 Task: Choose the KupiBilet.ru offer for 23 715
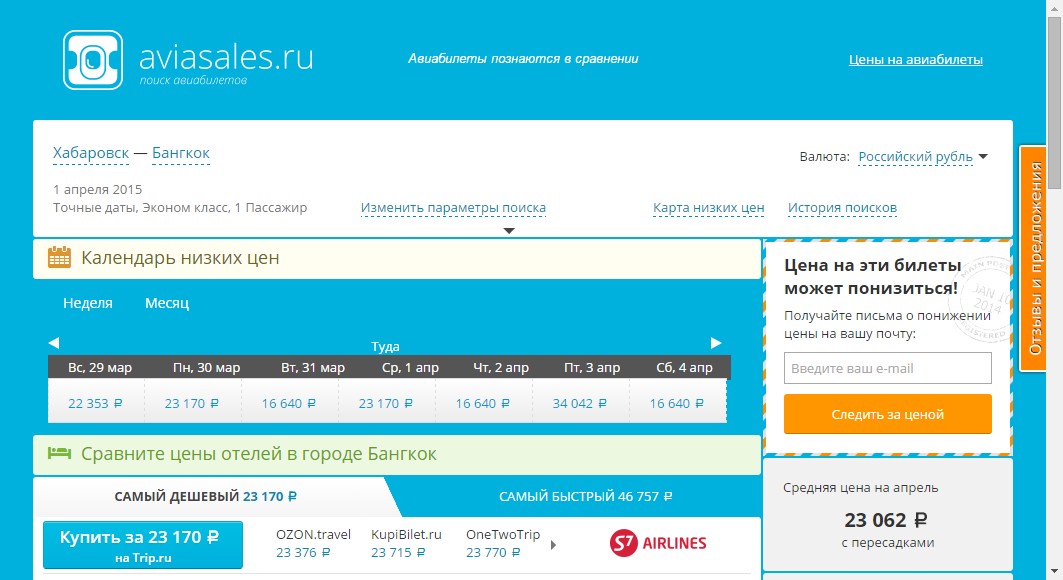coord(406,543)
